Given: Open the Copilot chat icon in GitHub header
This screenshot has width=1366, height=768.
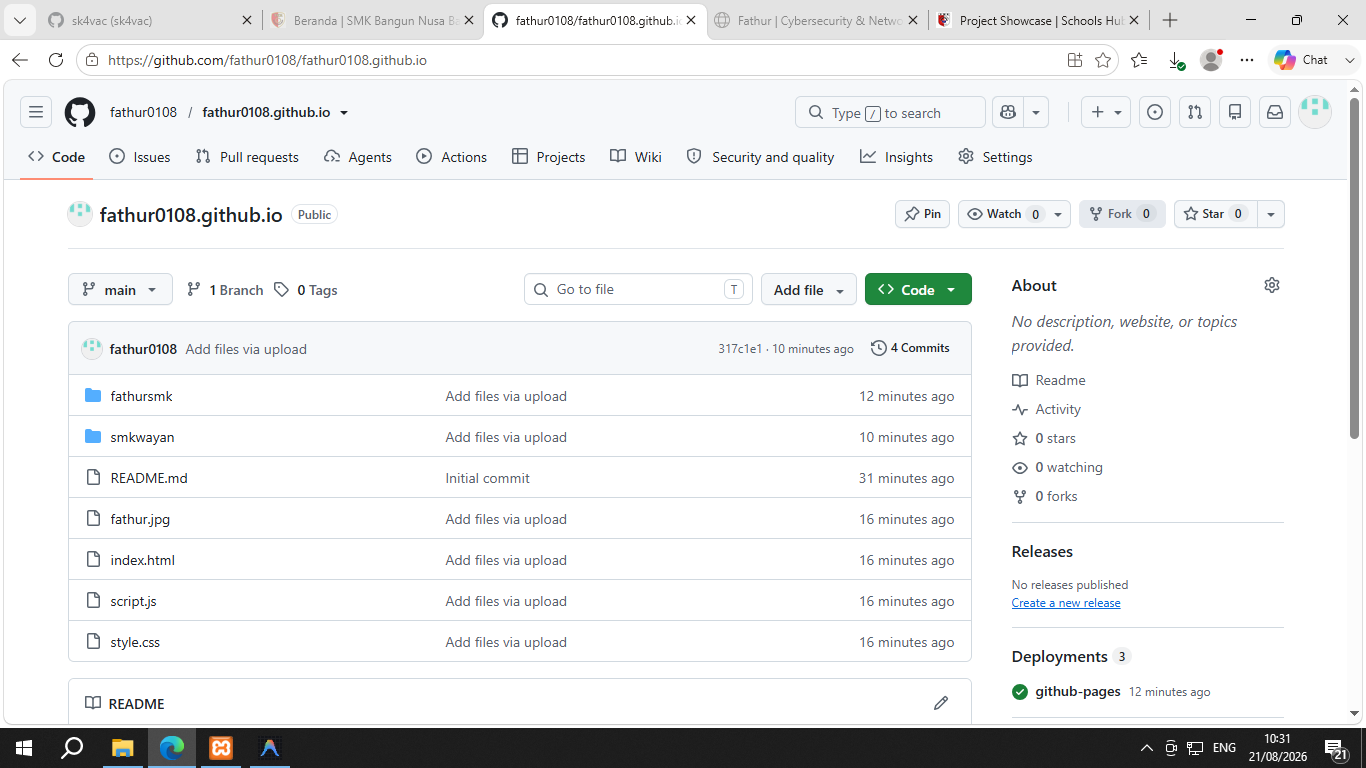Looking at the screenshot, I should tap(1008, 112).
